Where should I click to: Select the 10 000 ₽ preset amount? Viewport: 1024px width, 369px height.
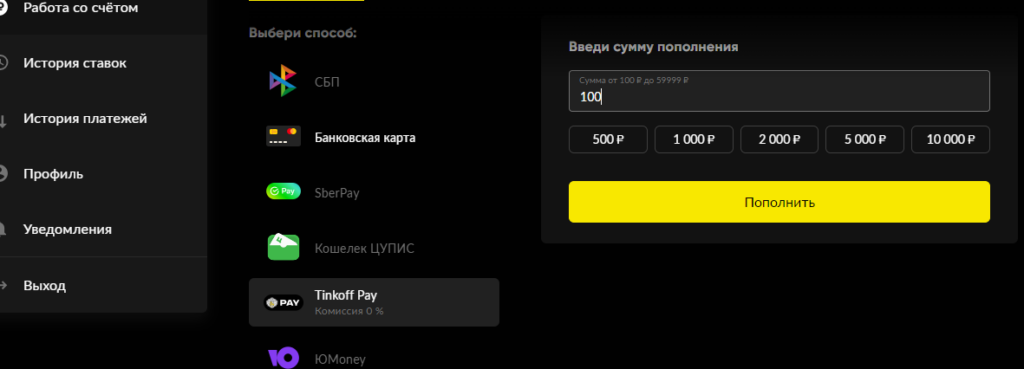pyautogui.click(x=950, y=139)
